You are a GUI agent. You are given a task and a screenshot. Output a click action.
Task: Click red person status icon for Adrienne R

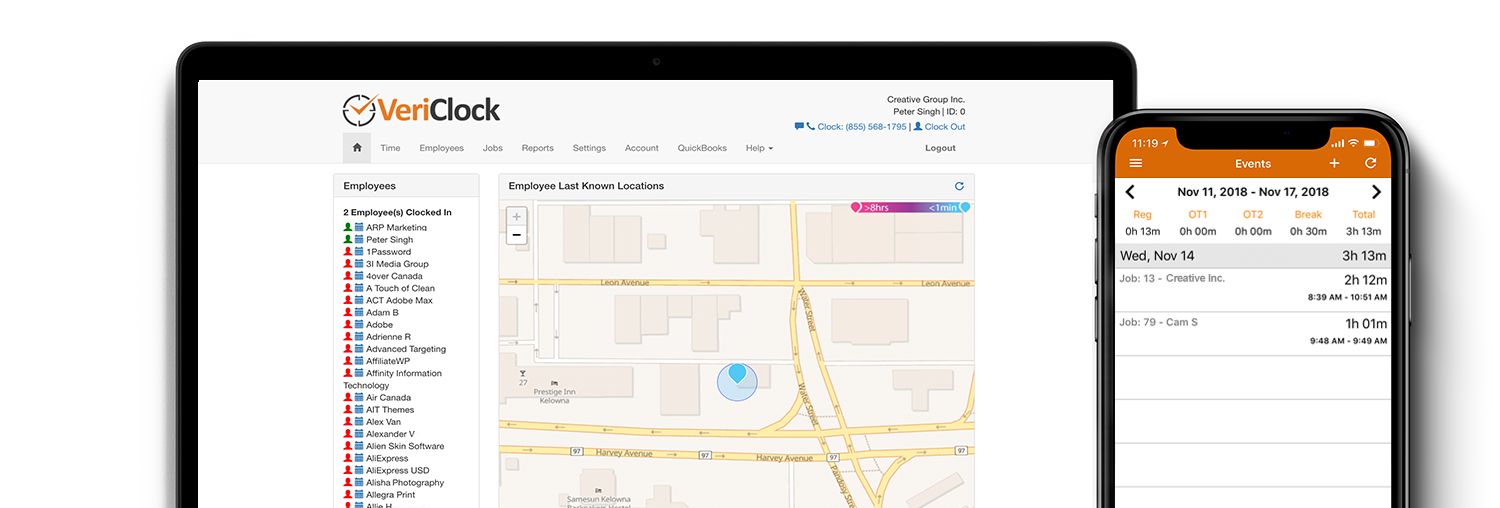click(x=348, y=337)
